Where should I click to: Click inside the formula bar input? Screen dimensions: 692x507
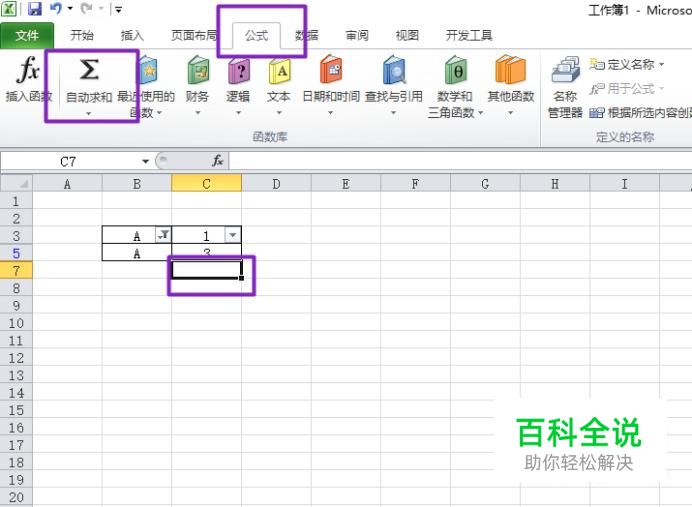pos(460,161)
